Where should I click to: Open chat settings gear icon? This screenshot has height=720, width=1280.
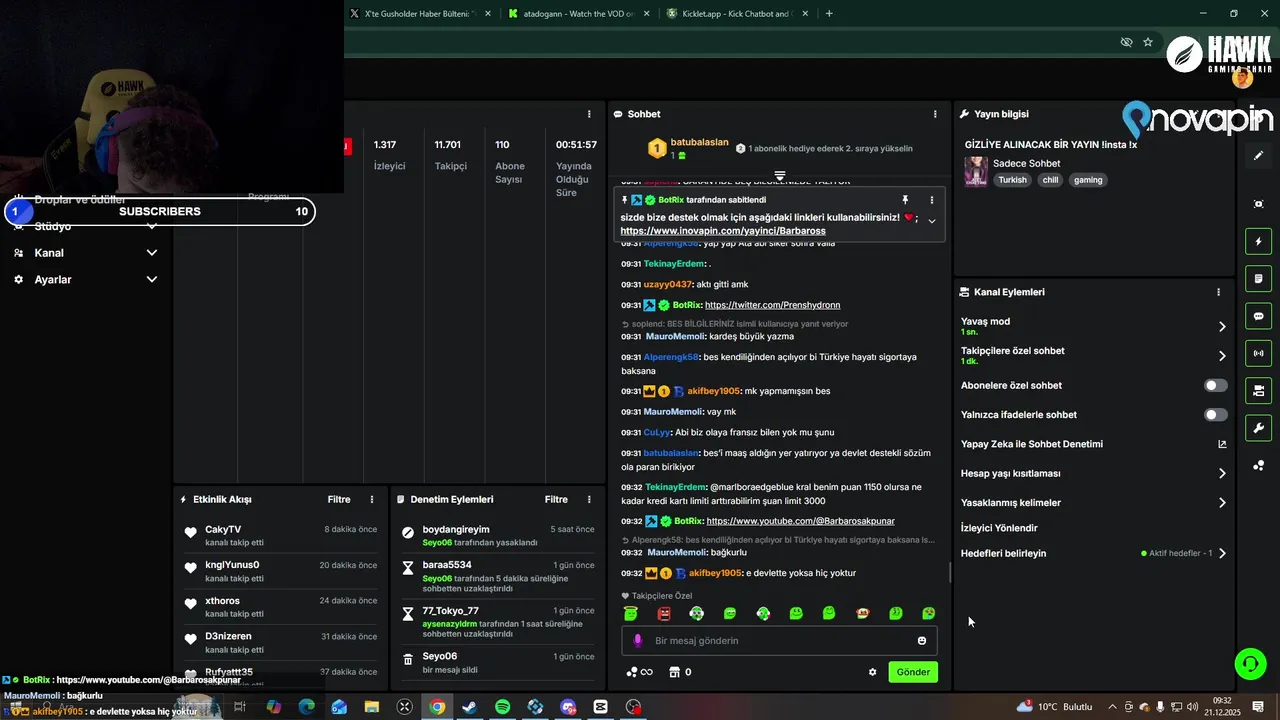pos(872,672)
